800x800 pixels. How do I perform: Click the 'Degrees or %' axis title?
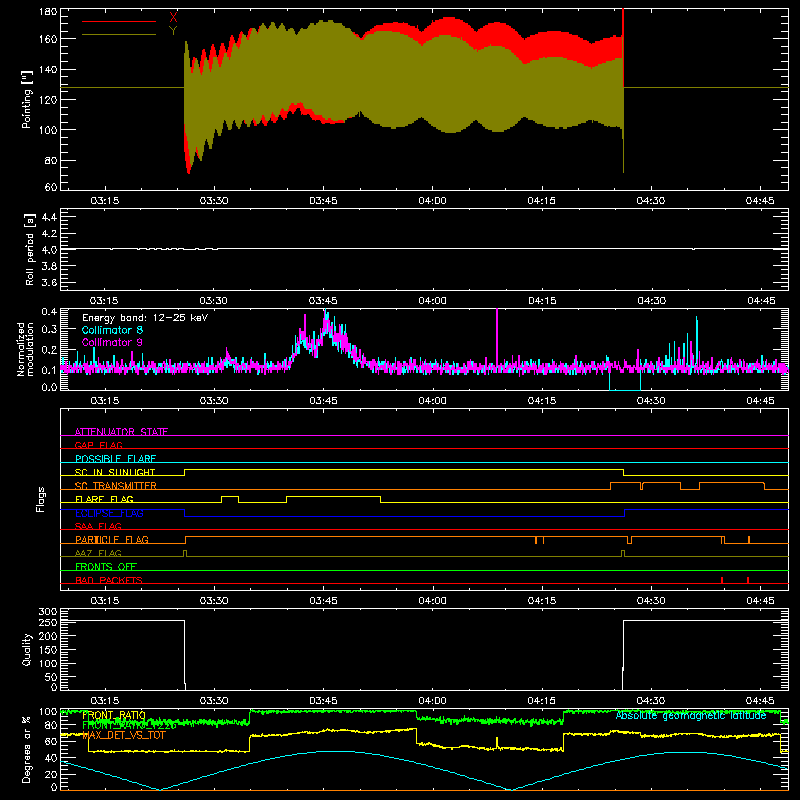pyautogui.click(x=27, y=749)
